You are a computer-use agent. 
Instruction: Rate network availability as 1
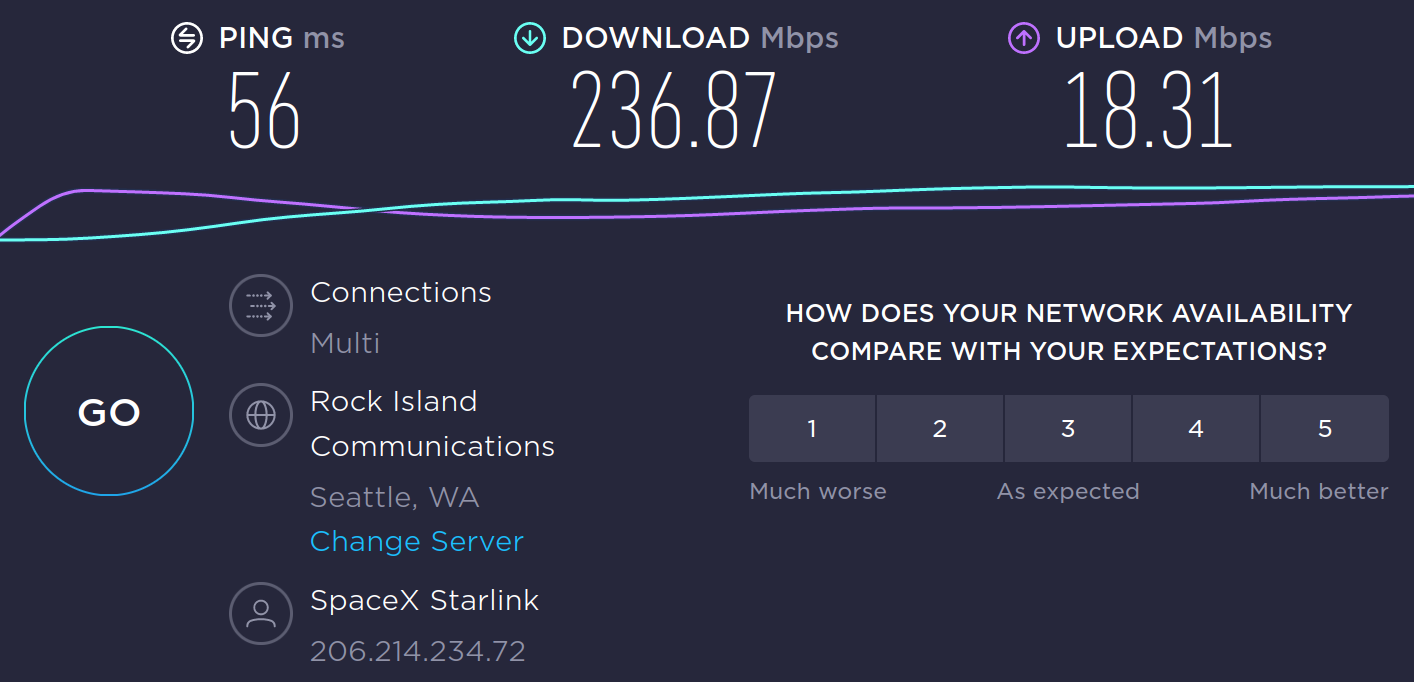click(812, 429)
